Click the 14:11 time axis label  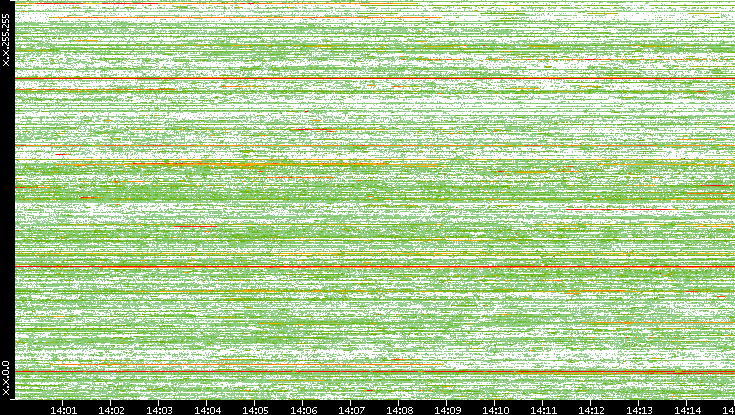543,410
